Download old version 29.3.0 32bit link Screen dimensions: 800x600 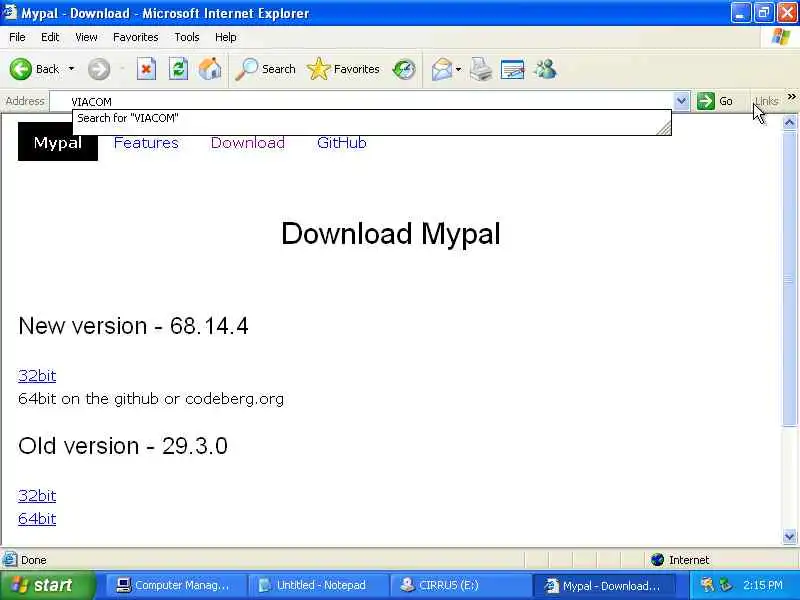37,495
